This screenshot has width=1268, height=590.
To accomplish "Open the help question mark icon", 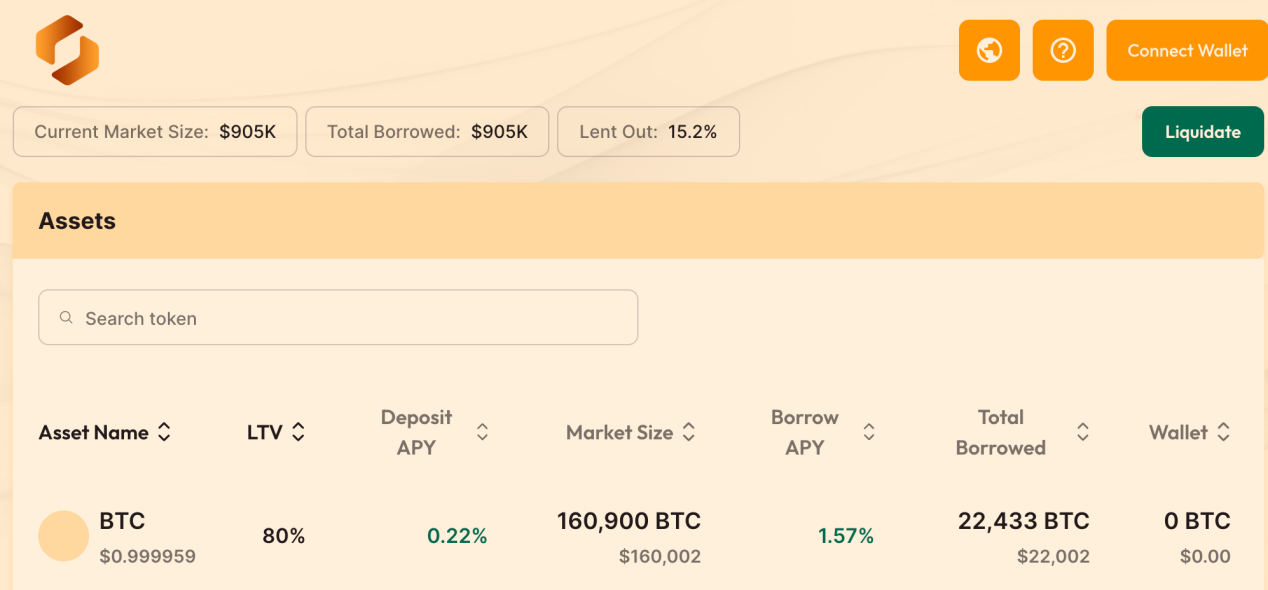I will [x=1062, y=49].
